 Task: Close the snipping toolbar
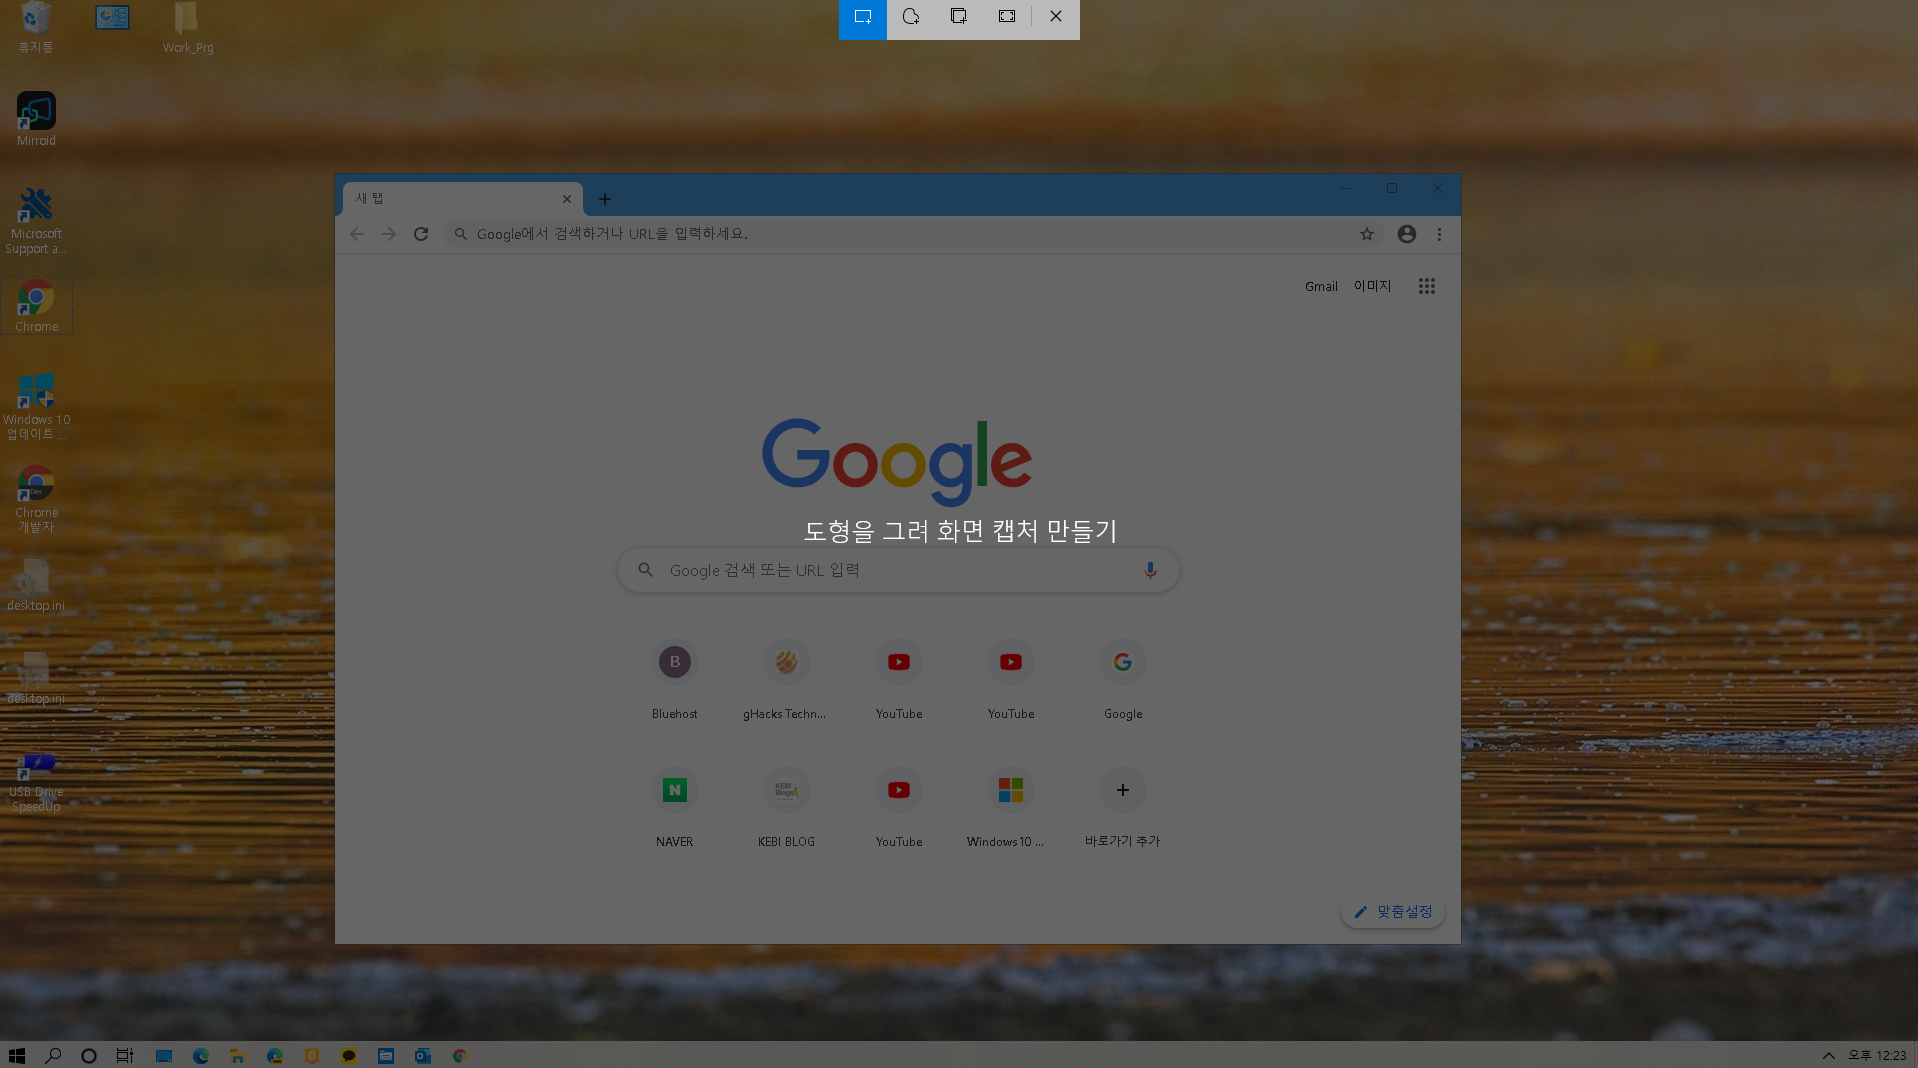pos(1056,17)
